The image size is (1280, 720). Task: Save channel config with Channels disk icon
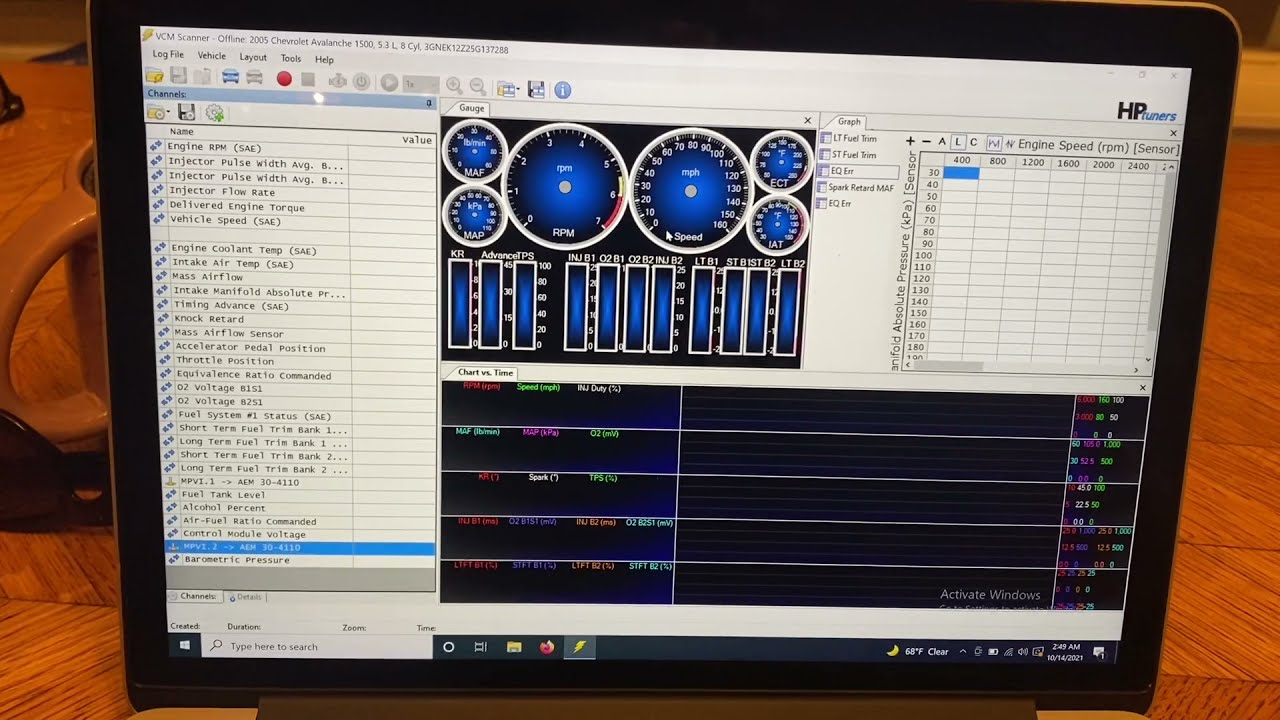(186, 113)
